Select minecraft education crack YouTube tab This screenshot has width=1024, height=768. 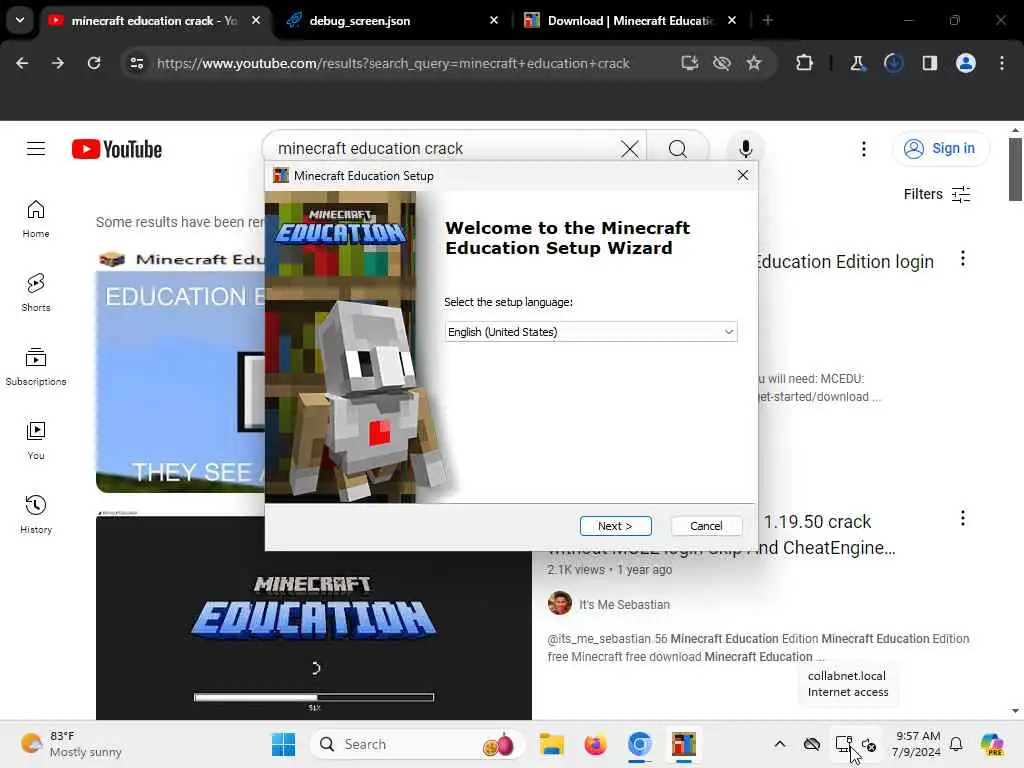coord(153,21)
